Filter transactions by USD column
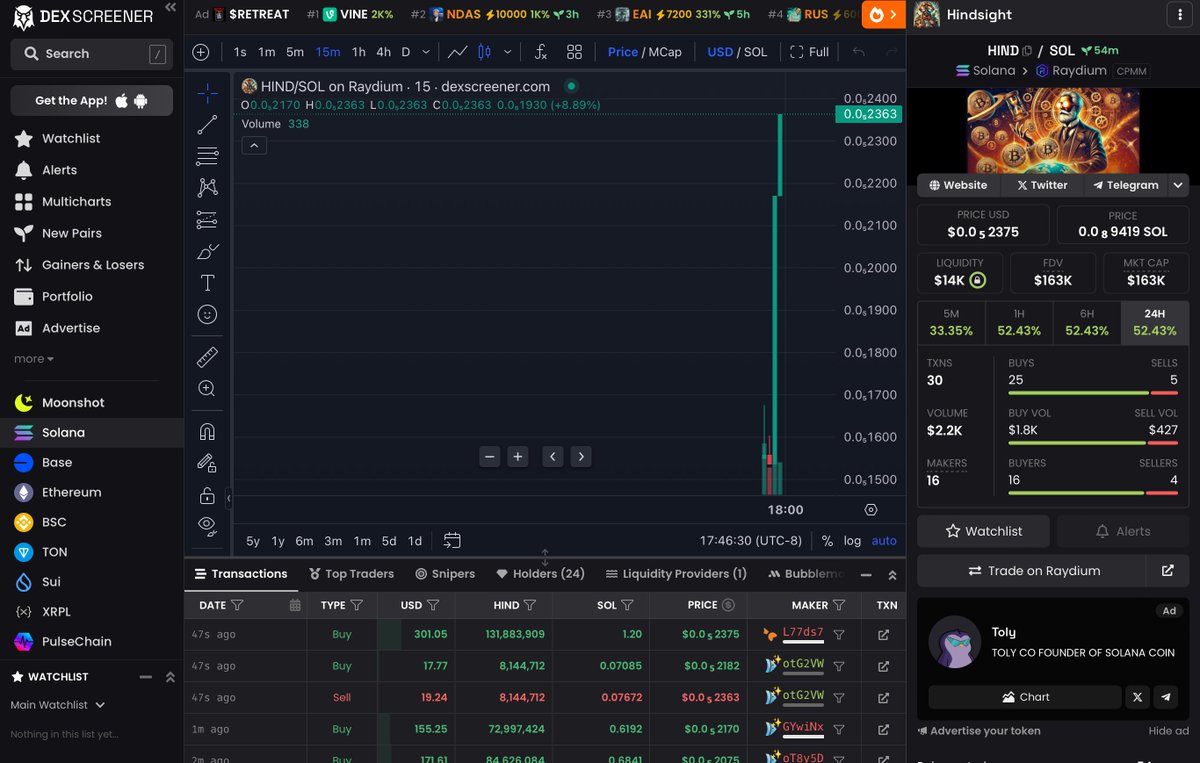Image resolution: width=1200 pixels, height=763 pixels. [433, 605]
